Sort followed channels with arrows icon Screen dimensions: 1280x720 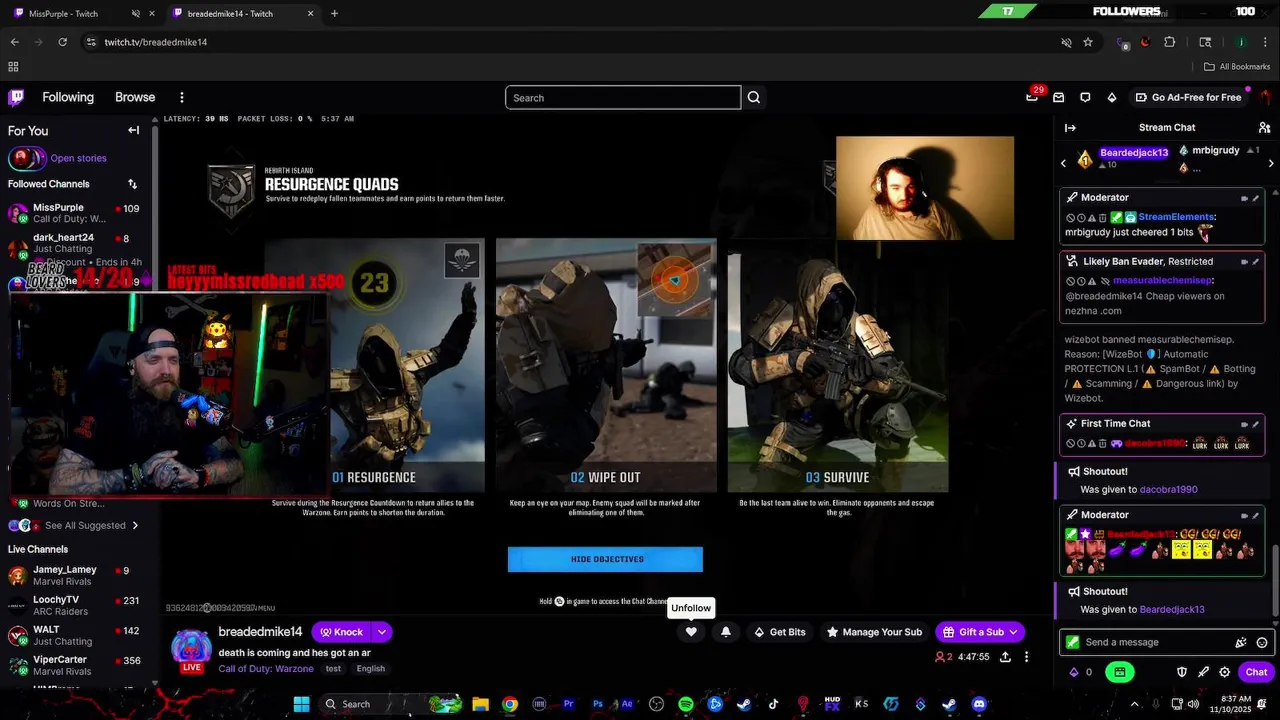pyautogui.click(x=132, y=184)
